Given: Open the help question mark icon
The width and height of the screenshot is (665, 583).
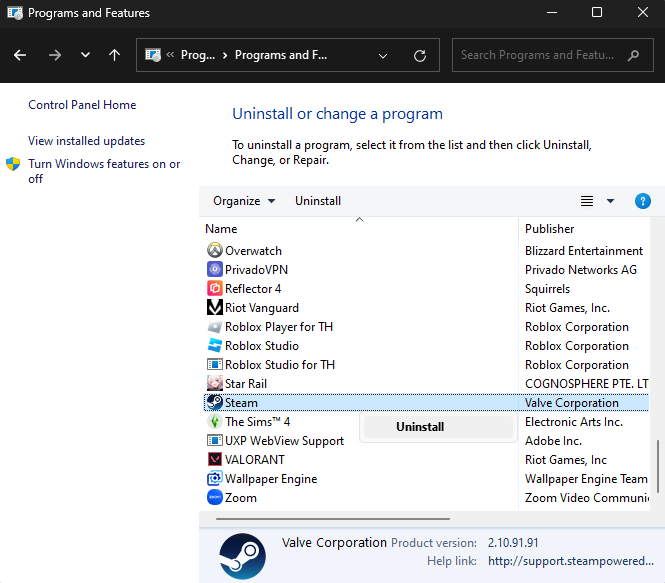Looking at the screenshot, I should tap(643, 201).
